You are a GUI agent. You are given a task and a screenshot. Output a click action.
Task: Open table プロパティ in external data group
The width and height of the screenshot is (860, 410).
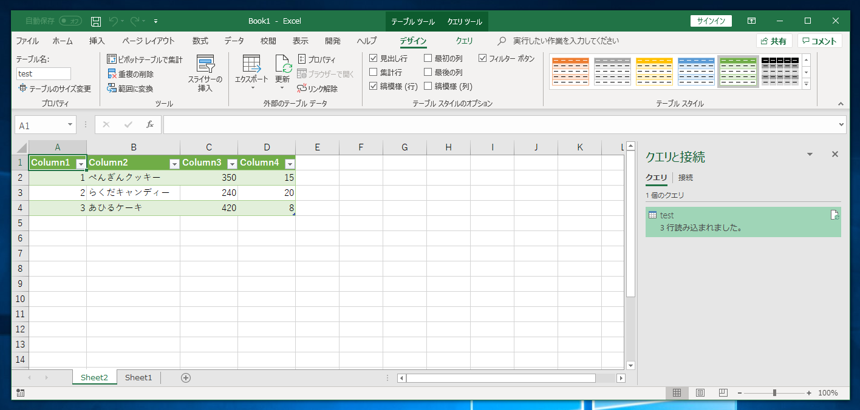tap(316, 59)
